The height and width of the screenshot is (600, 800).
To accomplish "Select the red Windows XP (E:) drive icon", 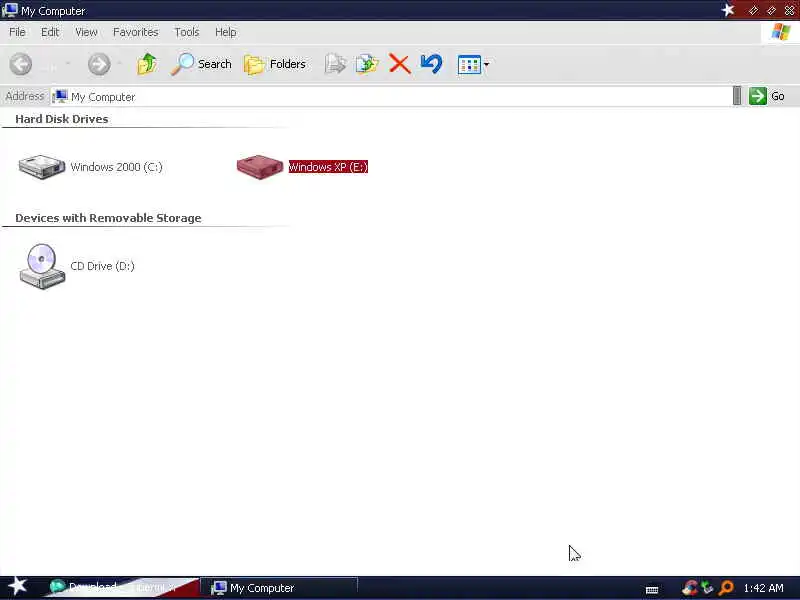I will (x=260, y=167).
